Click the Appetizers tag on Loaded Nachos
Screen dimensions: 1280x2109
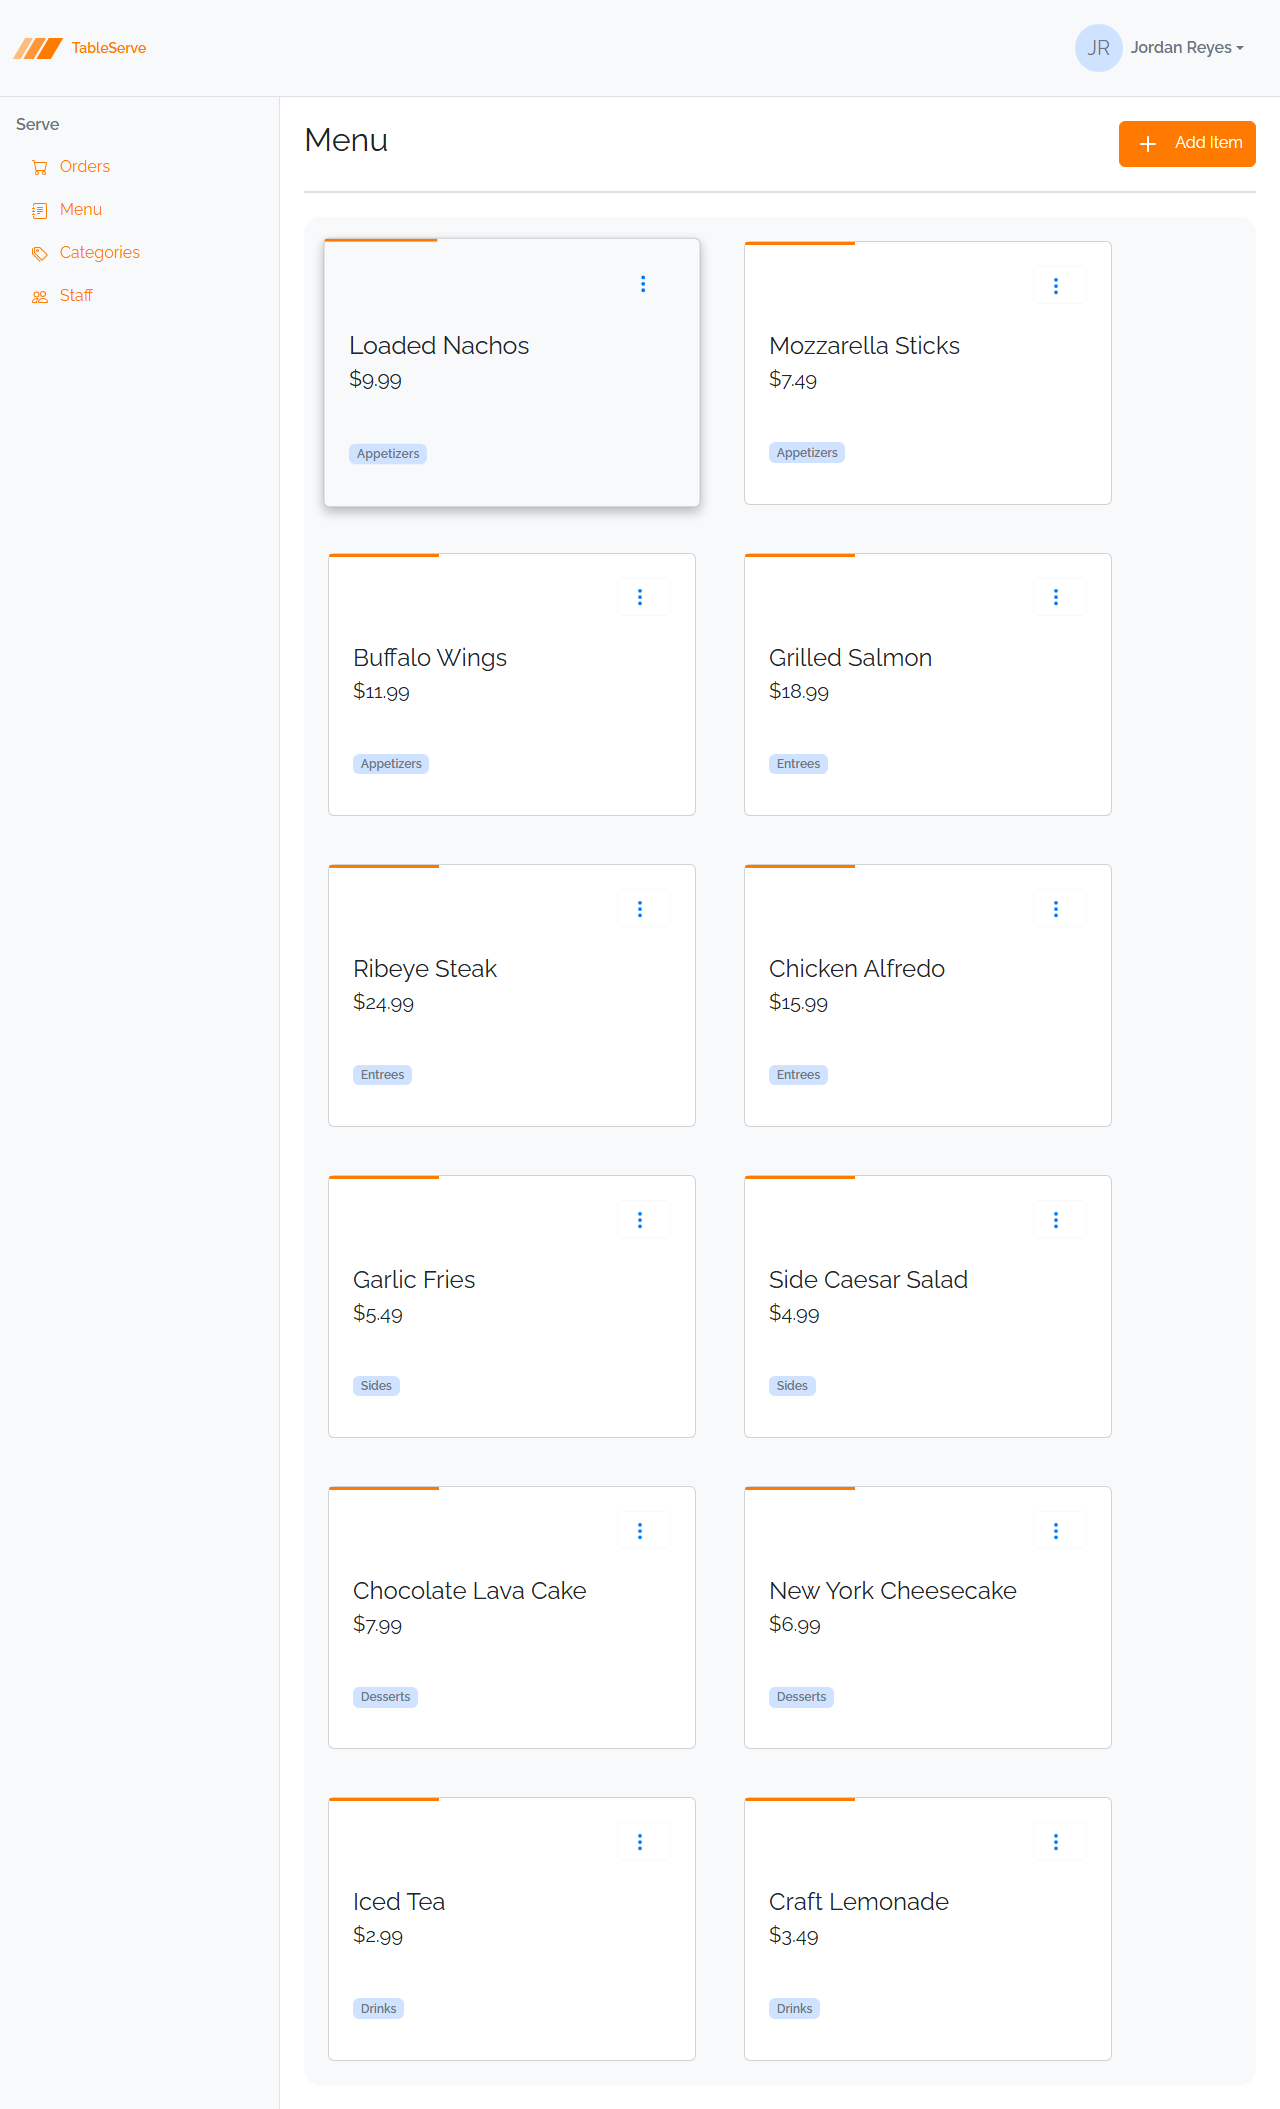click(x=388, y=454)
